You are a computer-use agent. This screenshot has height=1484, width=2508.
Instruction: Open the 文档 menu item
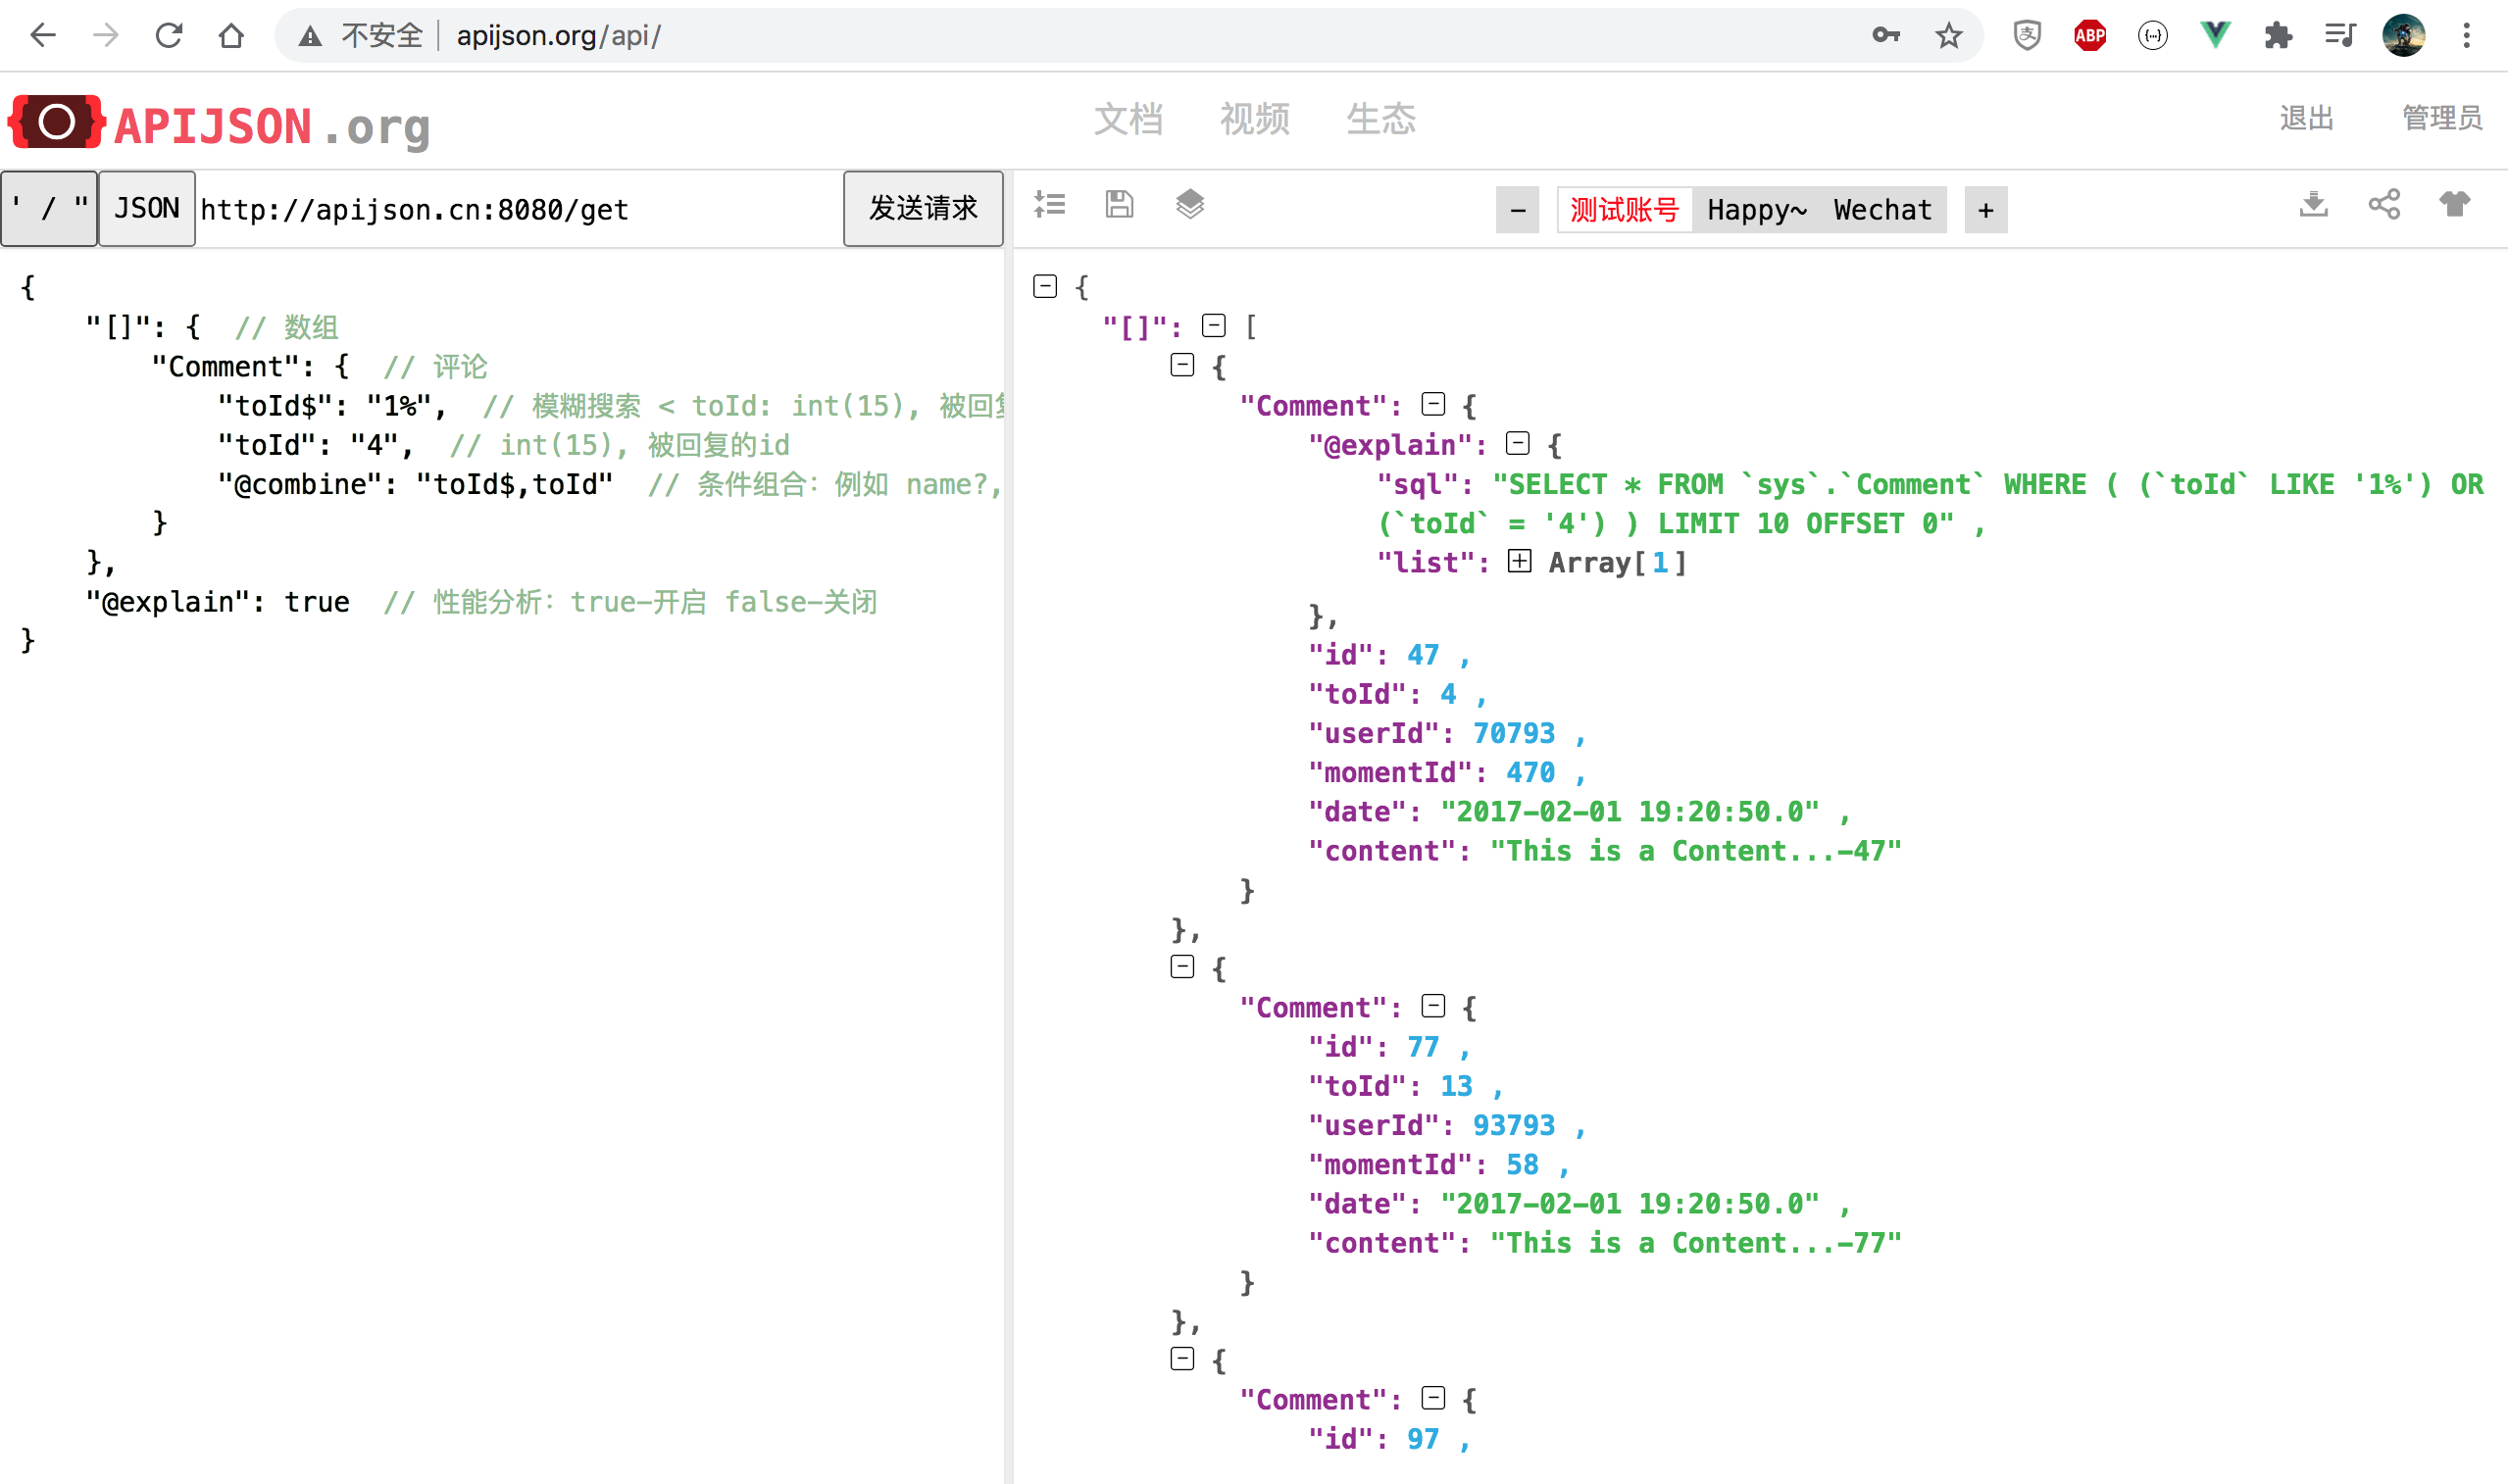pyautogui.click(x=1131, y=119)
